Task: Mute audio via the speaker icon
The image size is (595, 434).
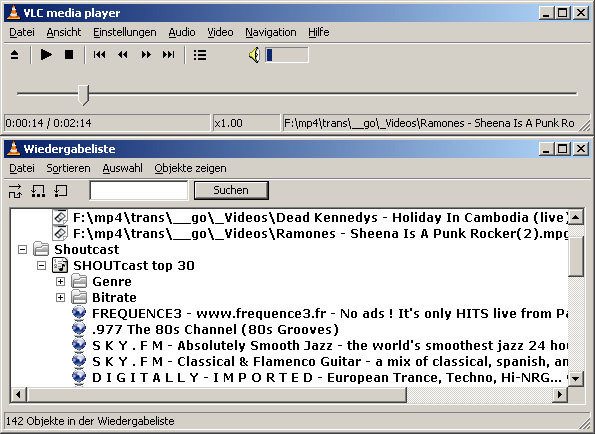Action: [x=255, y=55]
